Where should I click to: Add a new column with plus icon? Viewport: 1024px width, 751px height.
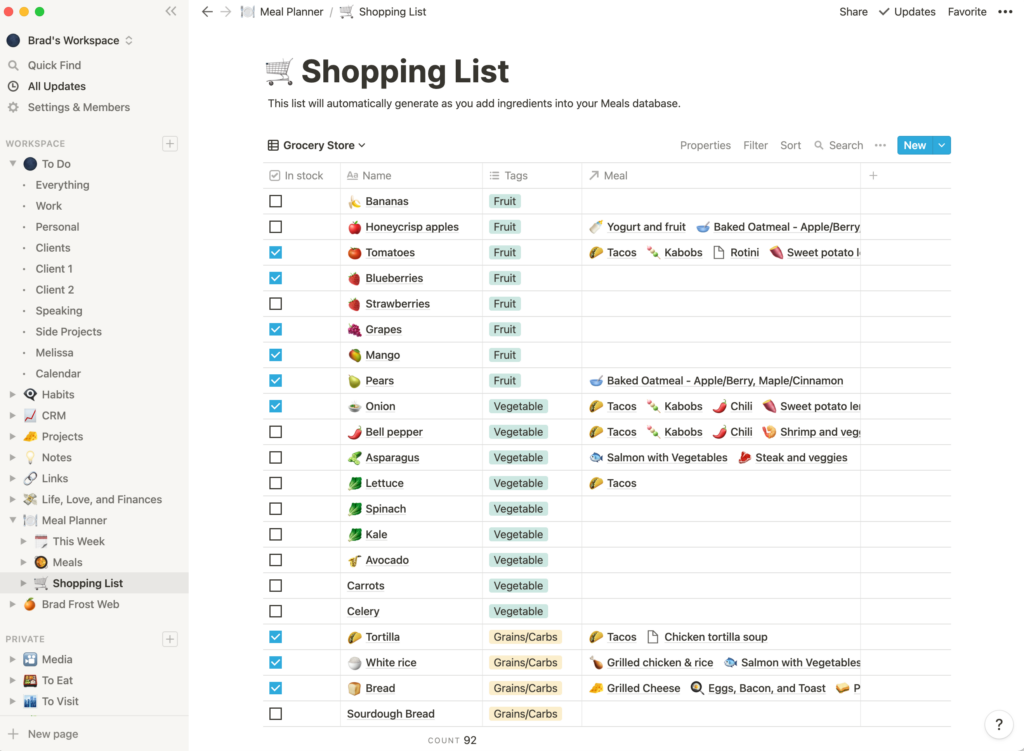pos(873,175)
